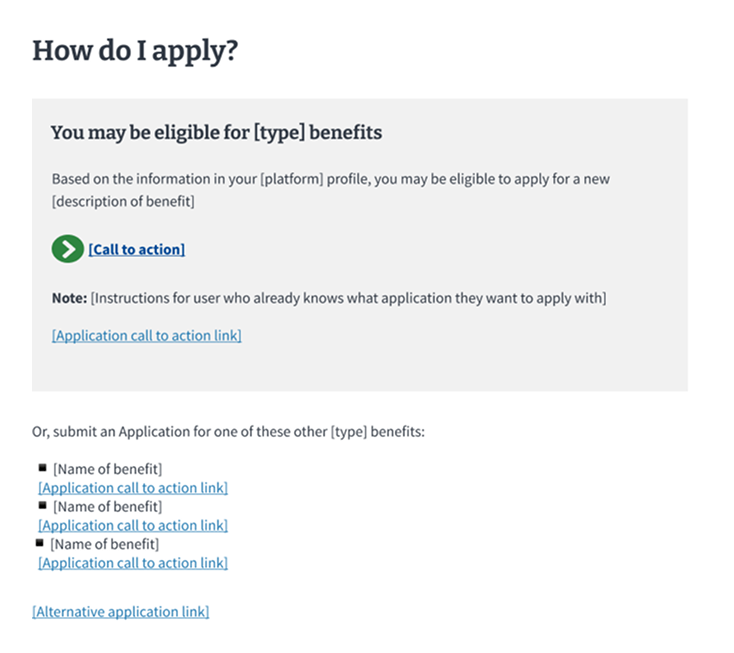The image size is (734, 653).
Task: Click the first square bullet marker
Action: click(x=43, y=468)
